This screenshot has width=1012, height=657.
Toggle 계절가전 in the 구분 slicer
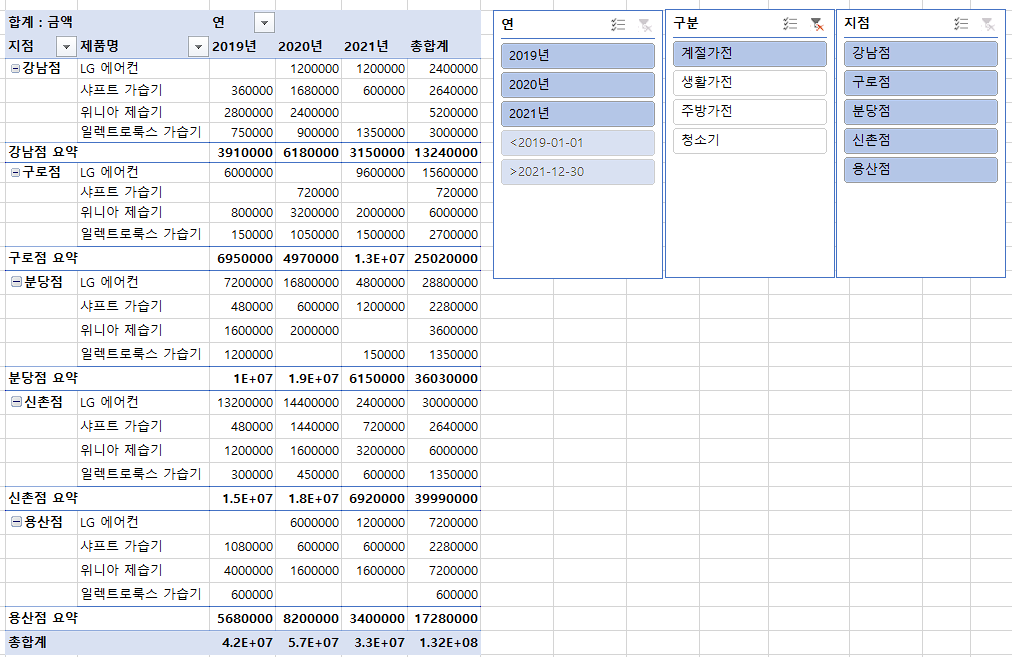[749, 54]
